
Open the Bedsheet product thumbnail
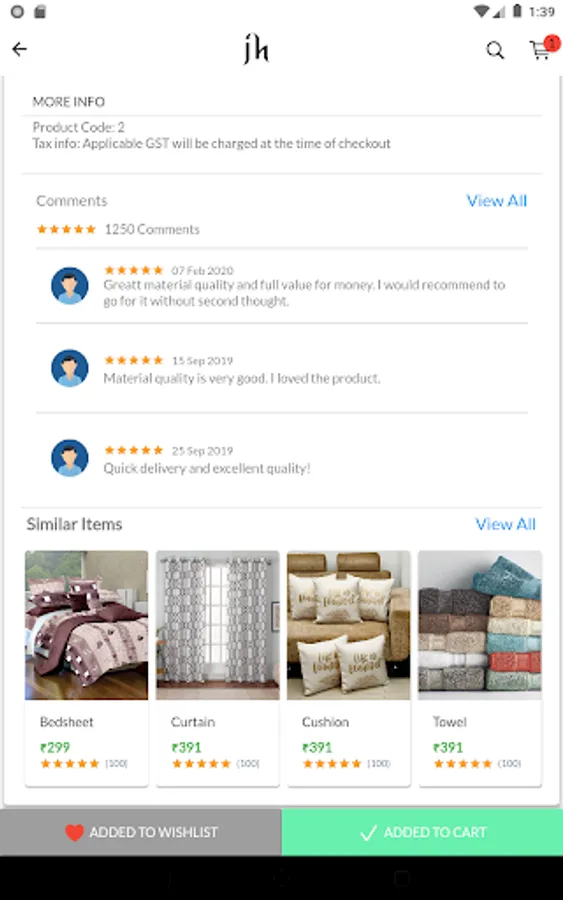click(x=86, y=625)
